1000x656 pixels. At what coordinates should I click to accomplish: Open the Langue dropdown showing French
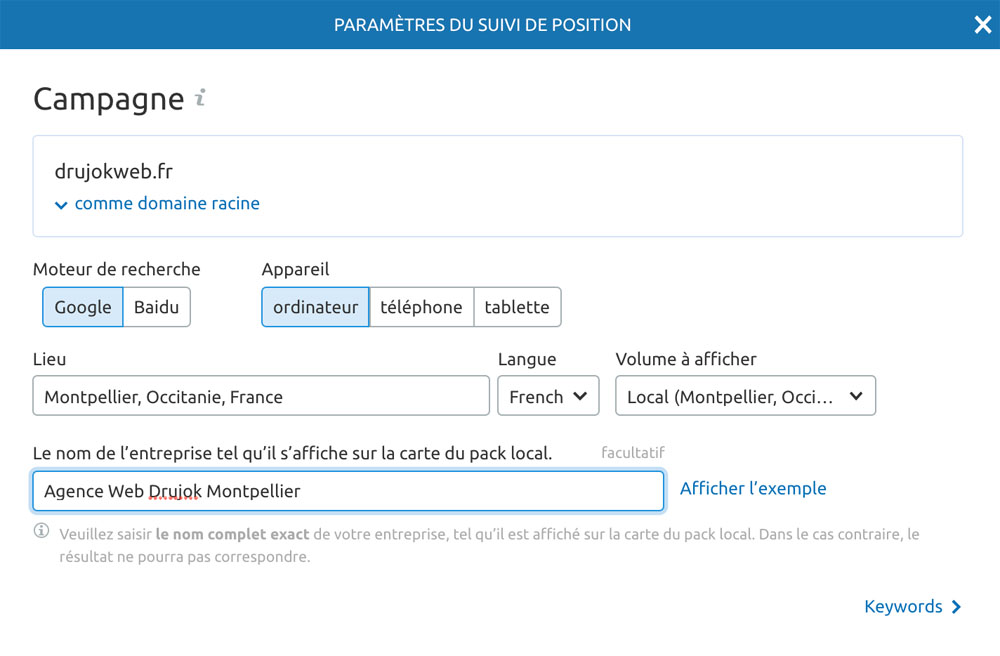(548, 396)
